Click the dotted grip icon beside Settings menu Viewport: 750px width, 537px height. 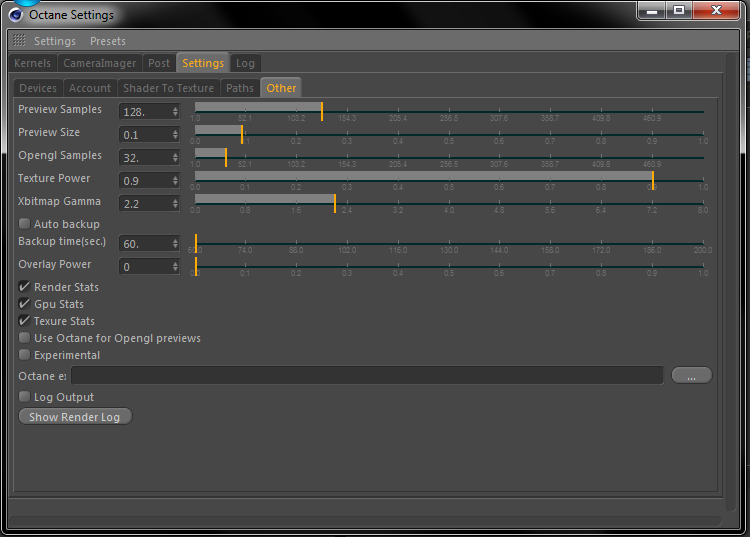(19, 40)
